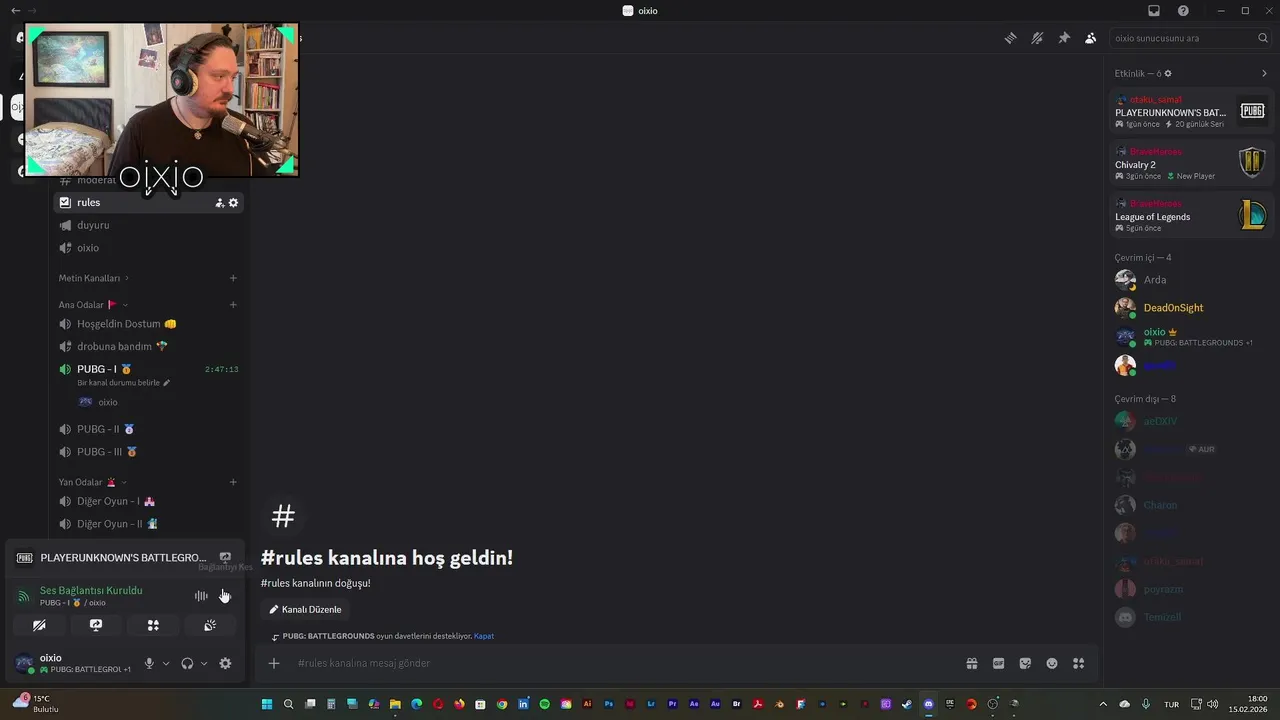Open offline member Chalon

(x=1190, y=505)
